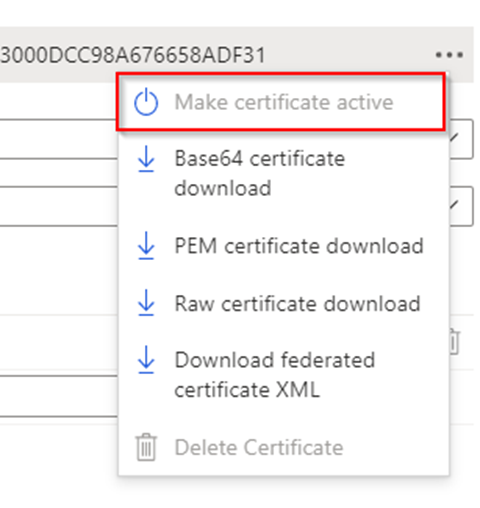Expand the lower dropdown chevron behind the menu
The width and height of the screenshot is (480, 508).
[454, 205]
